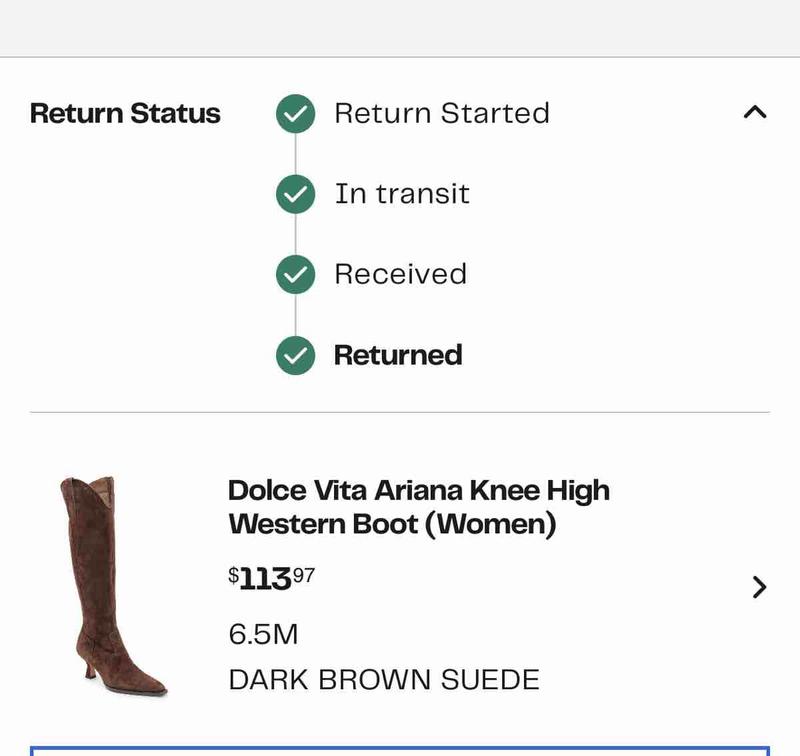Screen dimensions: 800x756
Task: Click the Returned green checkmark icon
Action: tap(295, 354)
